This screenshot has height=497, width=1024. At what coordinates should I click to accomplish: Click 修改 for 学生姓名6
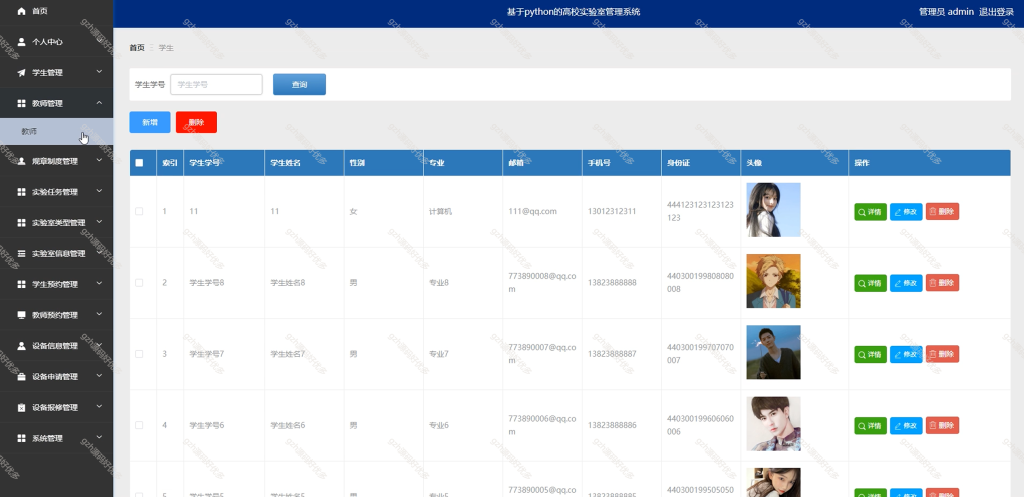click(x=906, y=425)
